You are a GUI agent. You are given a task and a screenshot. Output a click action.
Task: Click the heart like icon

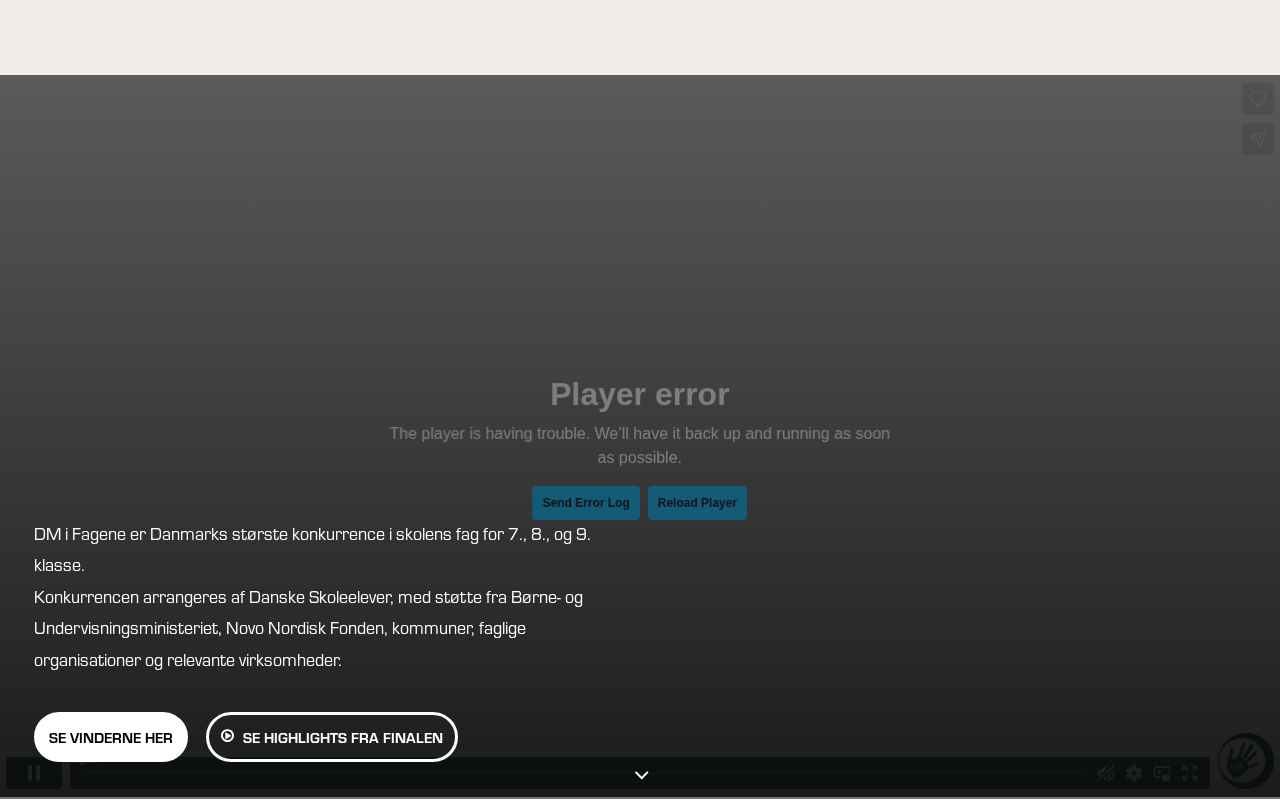[x=1258, y=99]
